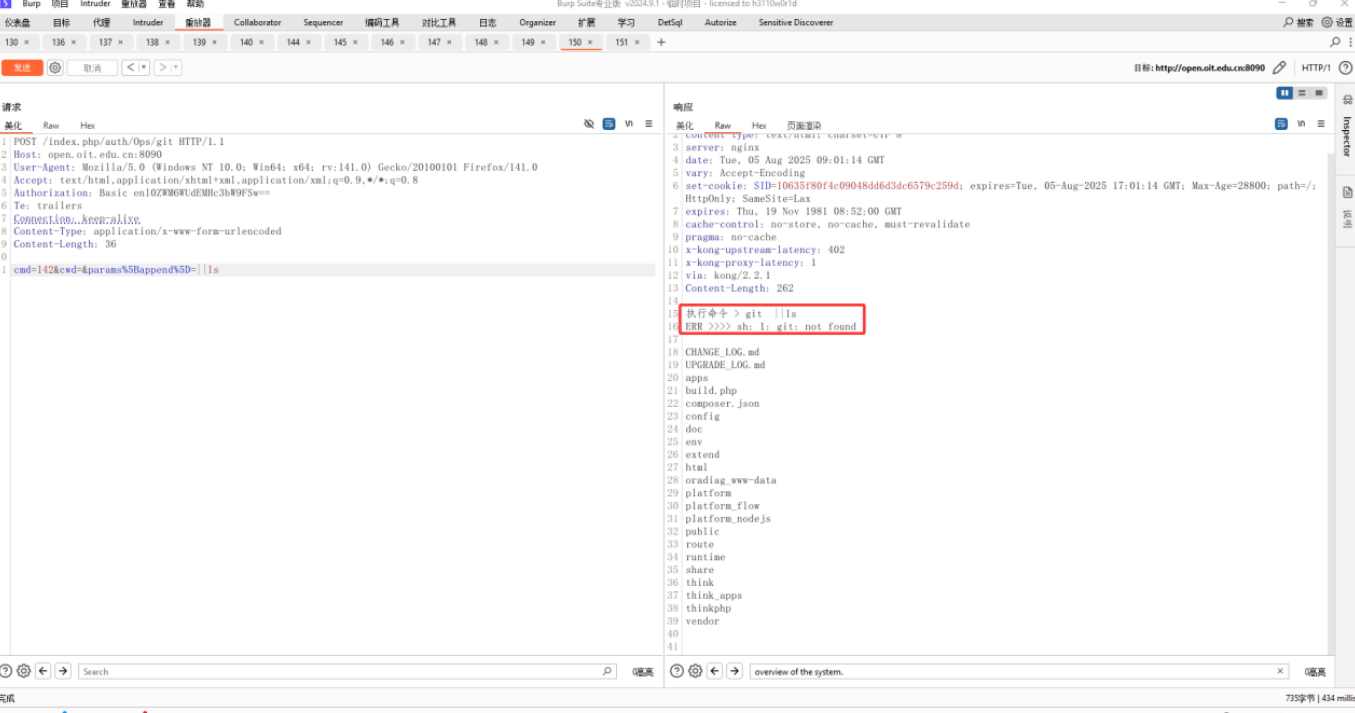Select the Hex tab in request panel
1355x713 pixels.
[x=88, y=126]
